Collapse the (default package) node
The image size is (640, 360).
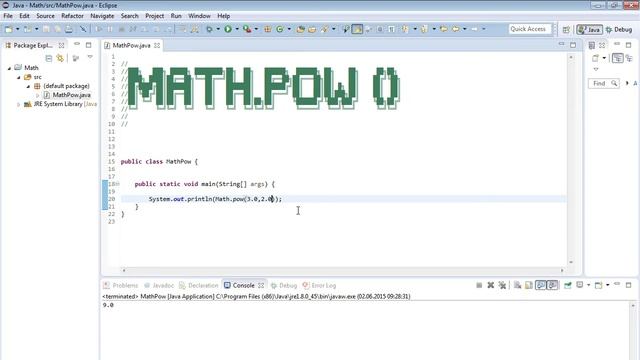[x=28, y=86]
